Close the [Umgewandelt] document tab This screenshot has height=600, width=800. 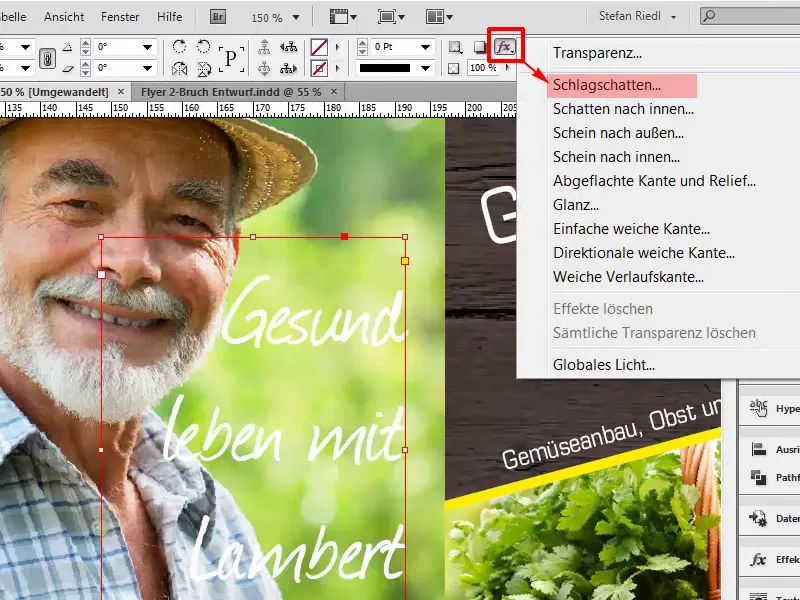(x=121, y=92)
